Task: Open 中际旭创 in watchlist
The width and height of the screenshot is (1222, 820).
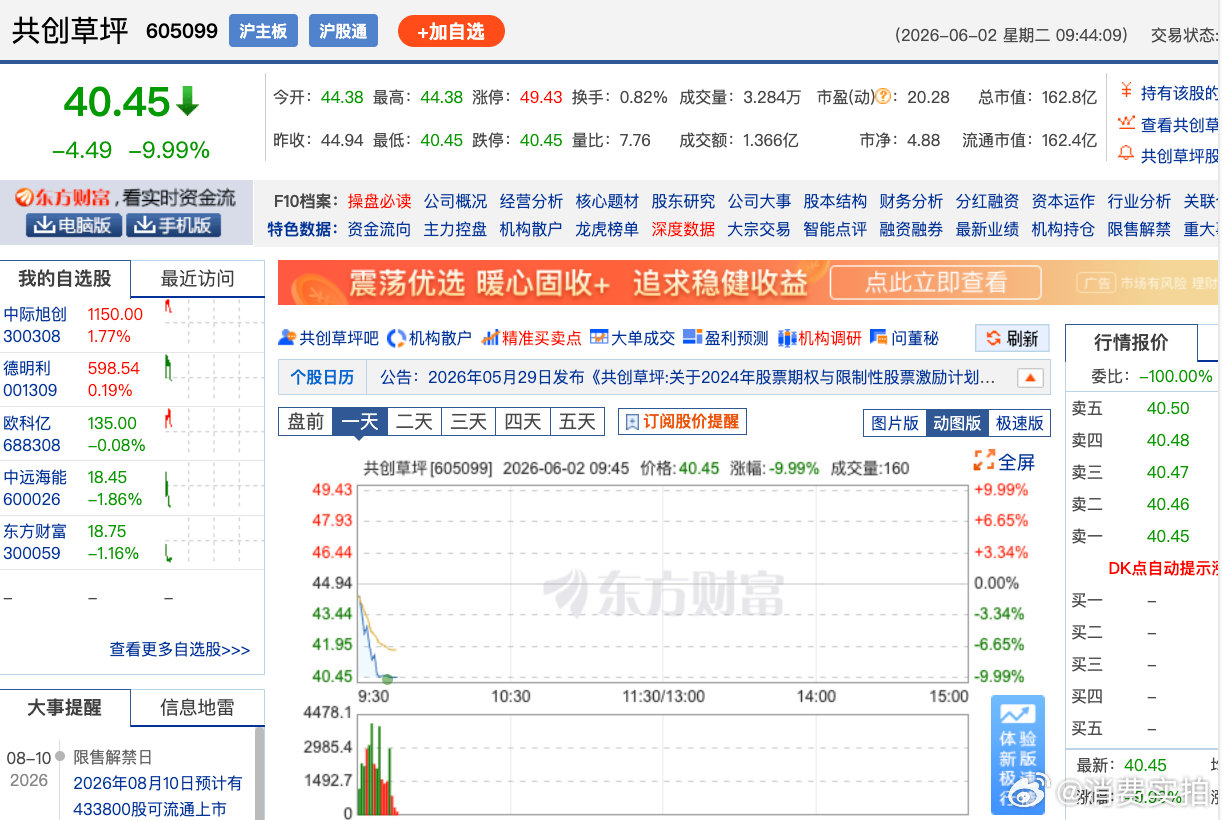Action: click(x=35, y=314)
